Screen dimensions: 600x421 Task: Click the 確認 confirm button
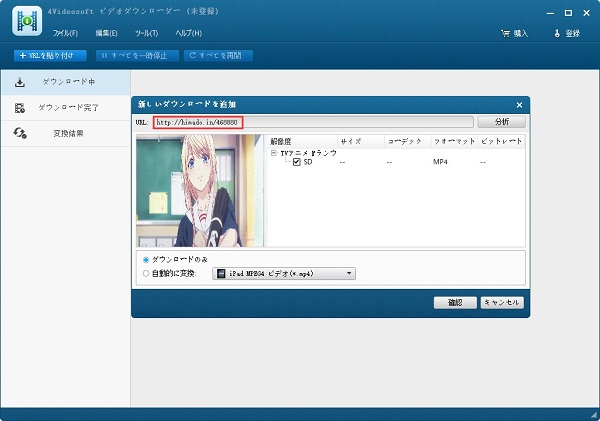455,303
